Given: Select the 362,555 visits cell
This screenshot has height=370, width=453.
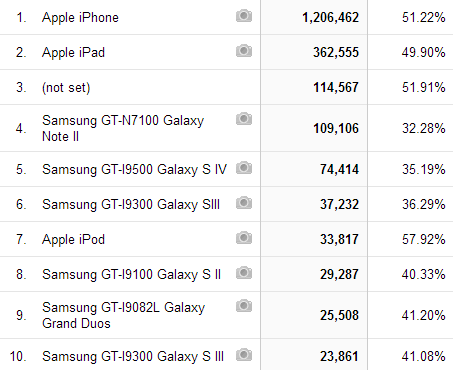Looking at the screenshot, I should click(336, 53).
